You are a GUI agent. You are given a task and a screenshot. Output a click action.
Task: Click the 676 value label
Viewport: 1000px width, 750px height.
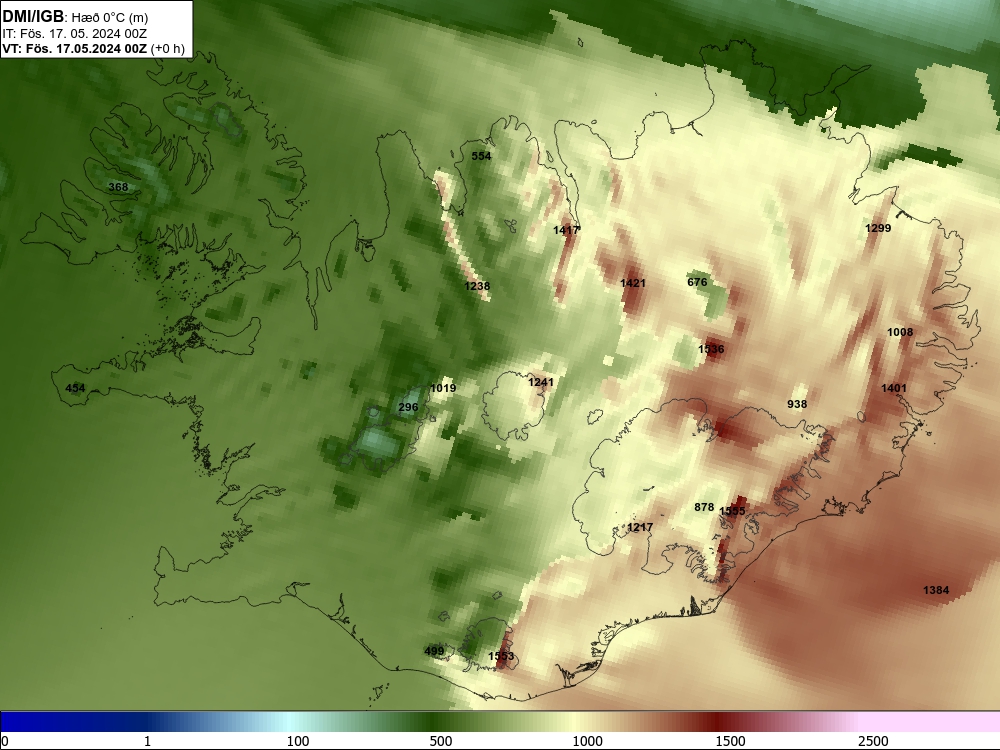pyautogui.click(x=697, y=281)
